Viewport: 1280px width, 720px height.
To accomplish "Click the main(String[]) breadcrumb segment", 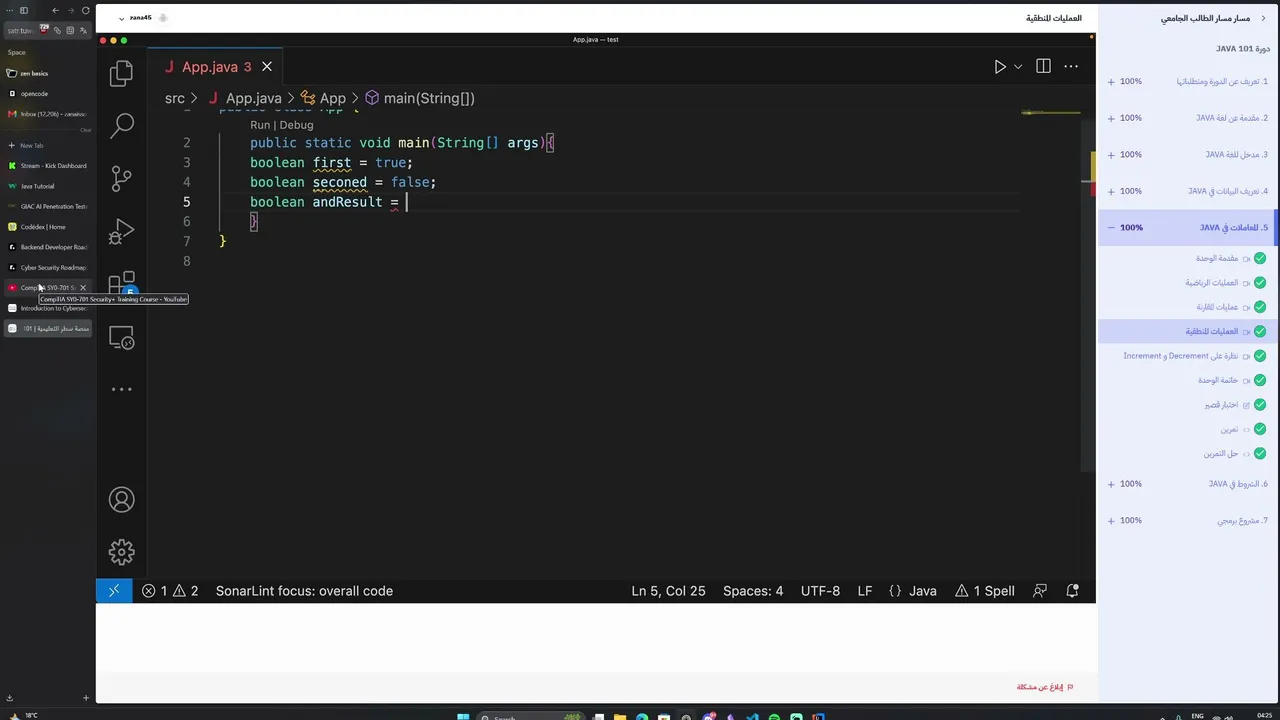I will [x=420, y=98].
